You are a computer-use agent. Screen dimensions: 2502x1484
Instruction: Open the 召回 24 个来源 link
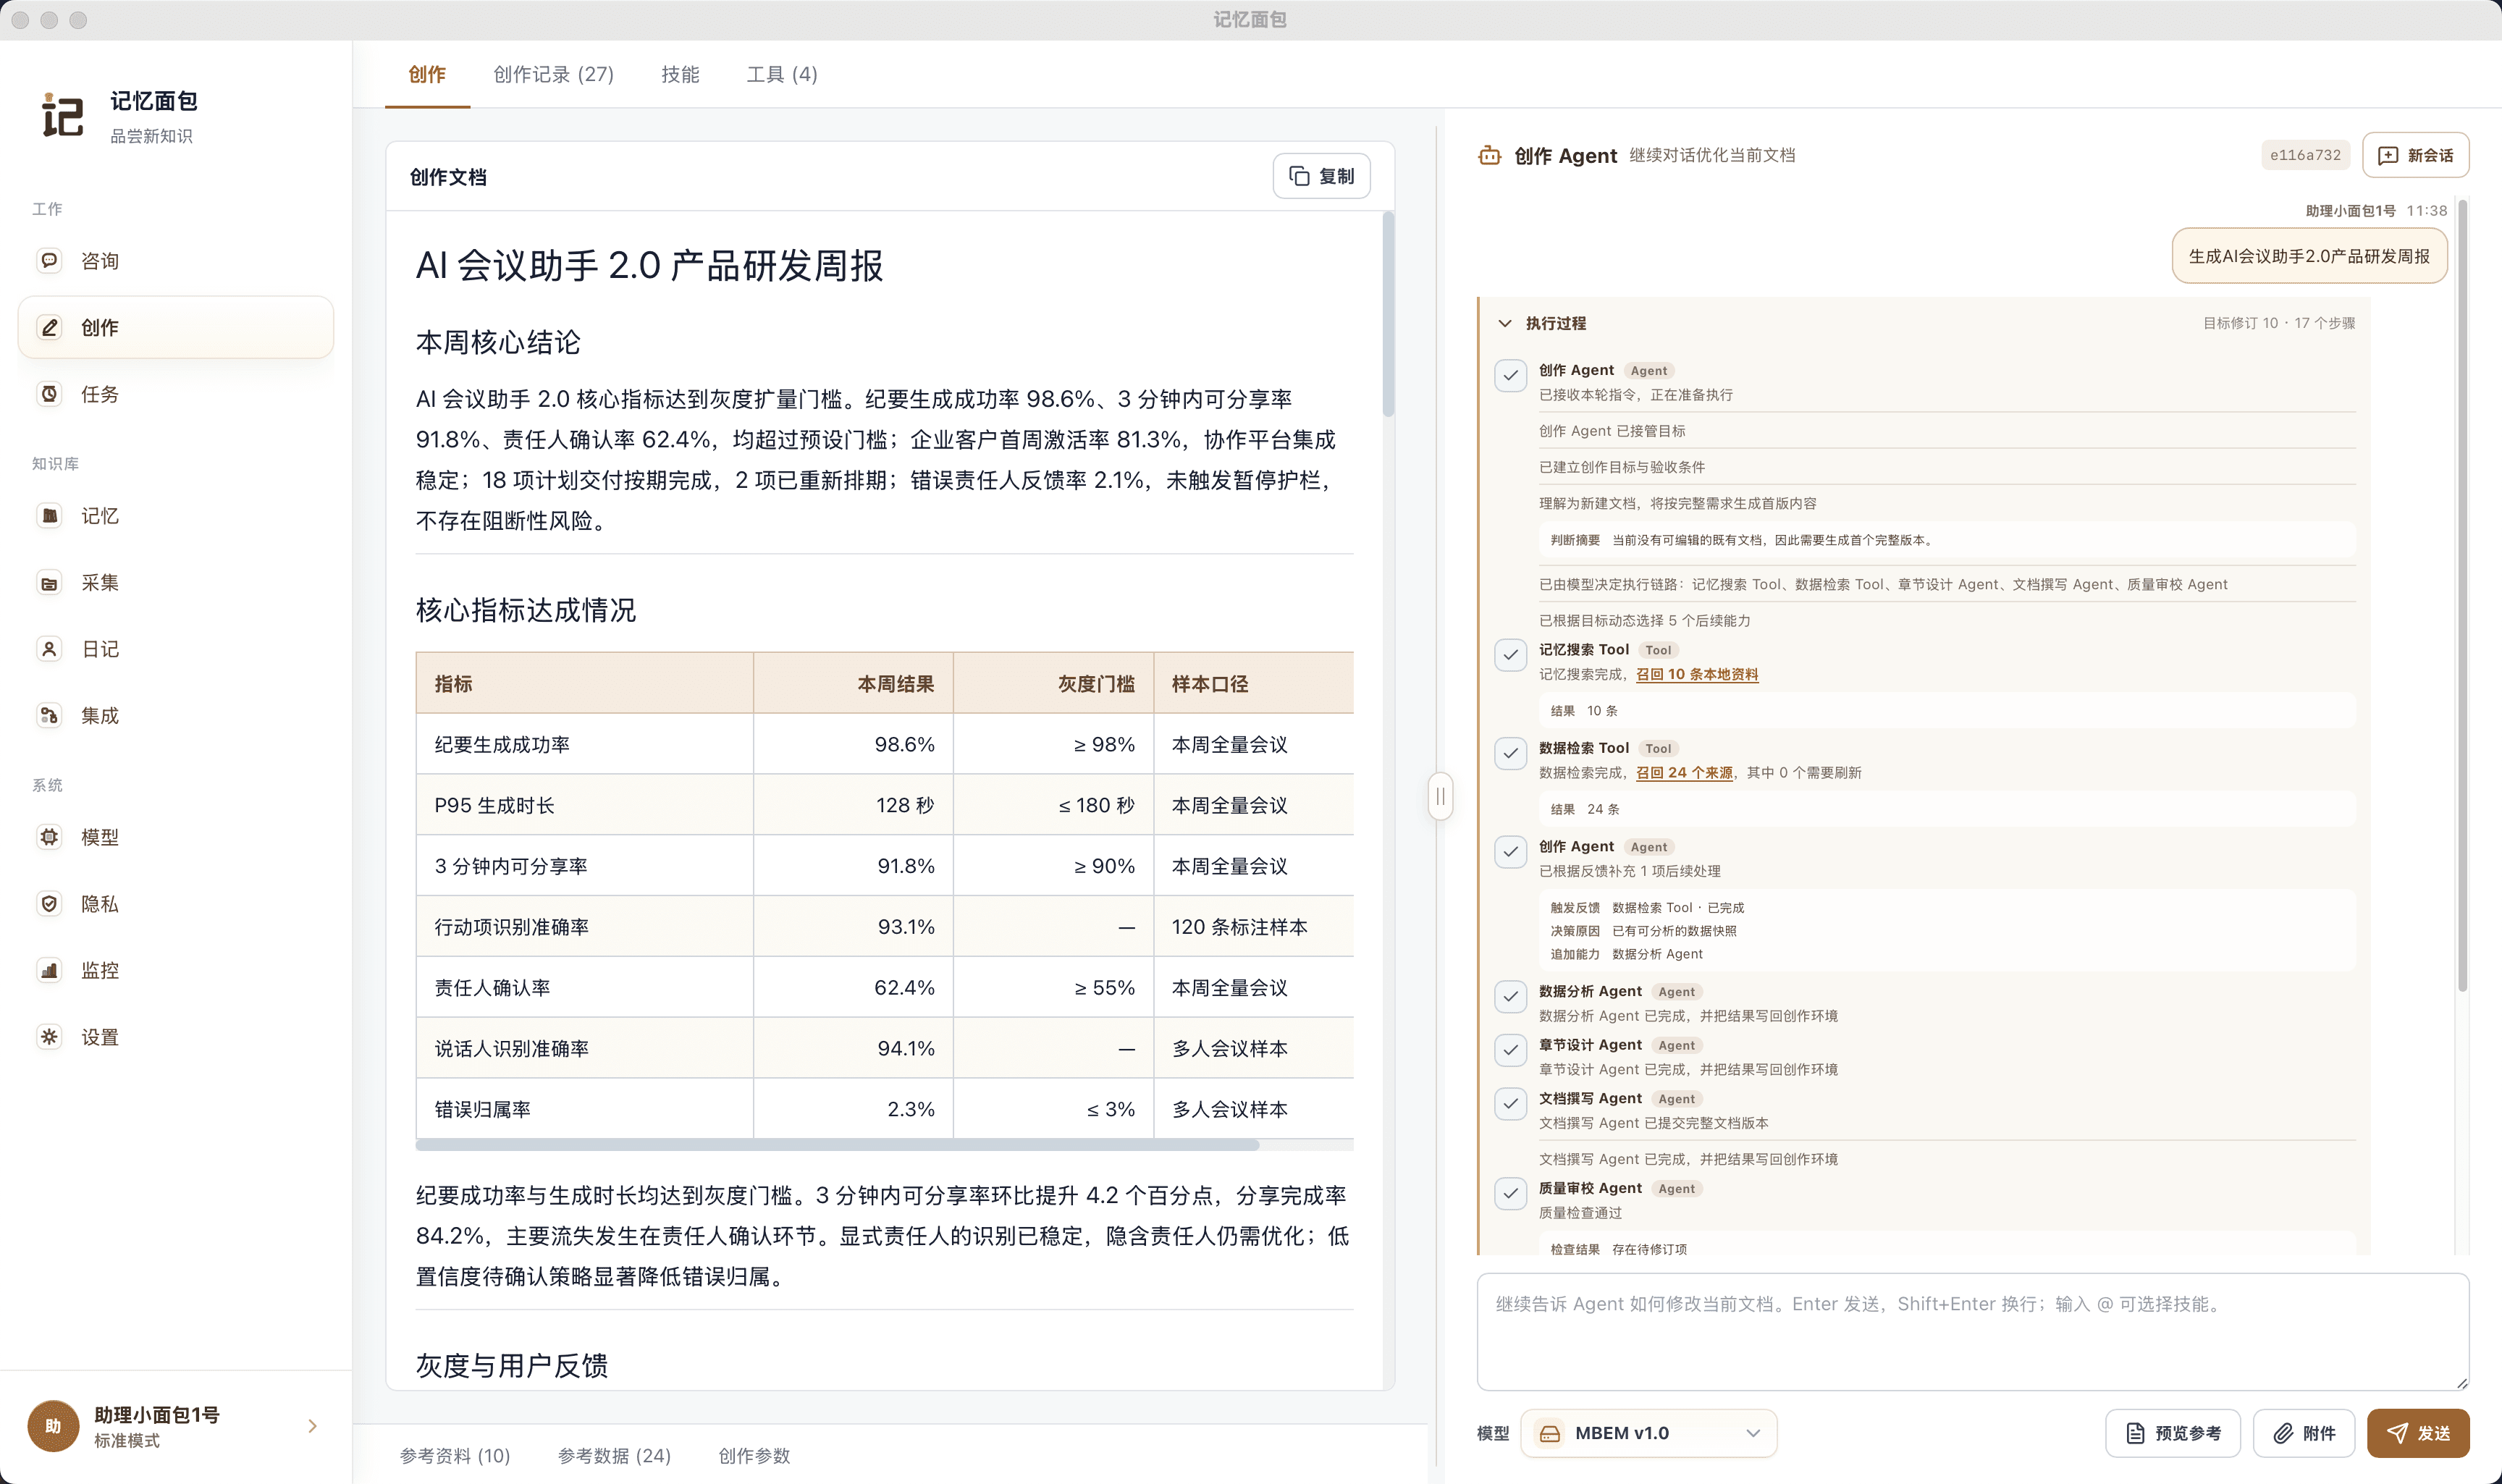1684,772
